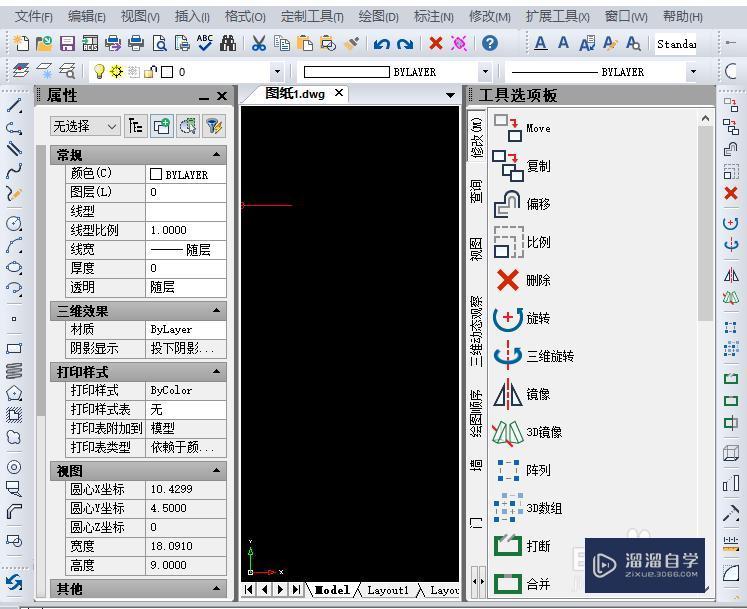Toggle the PICKADD selection mode button
The height and width of the screenshot is (609, 747).
pyautogui.click(x=162, y=126)
